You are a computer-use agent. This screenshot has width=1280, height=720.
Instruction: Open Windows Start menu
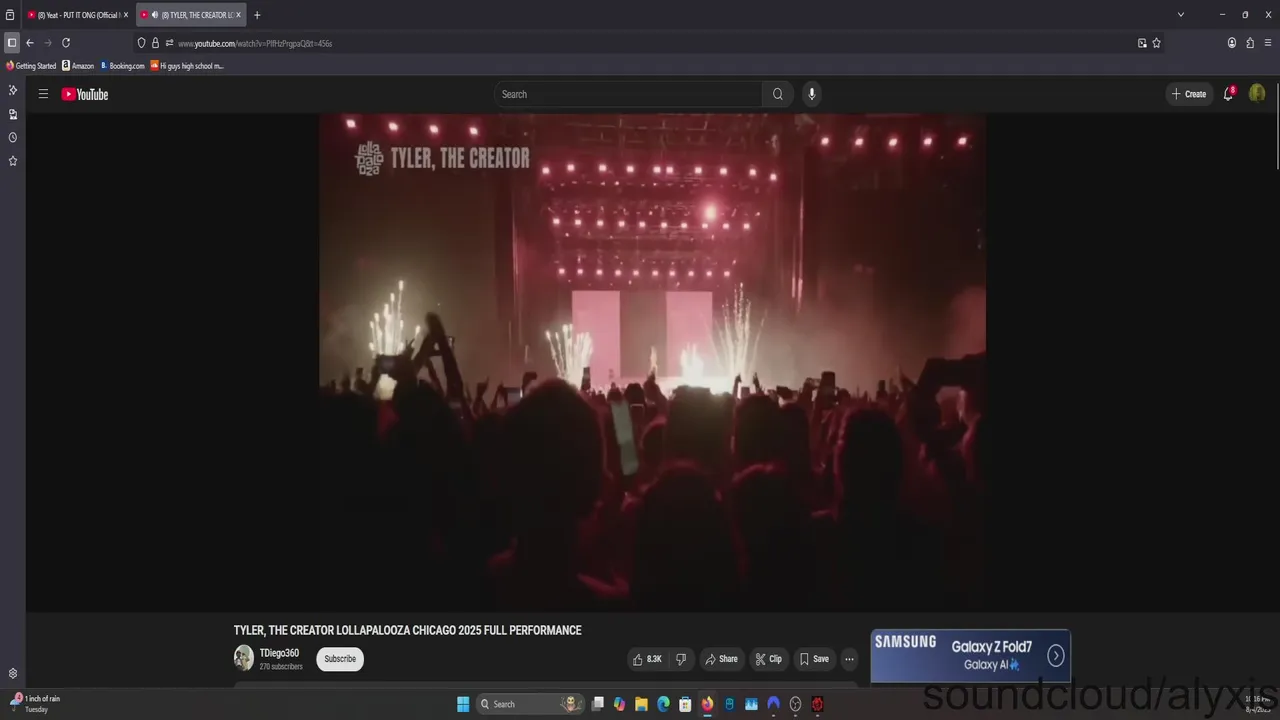463,704
